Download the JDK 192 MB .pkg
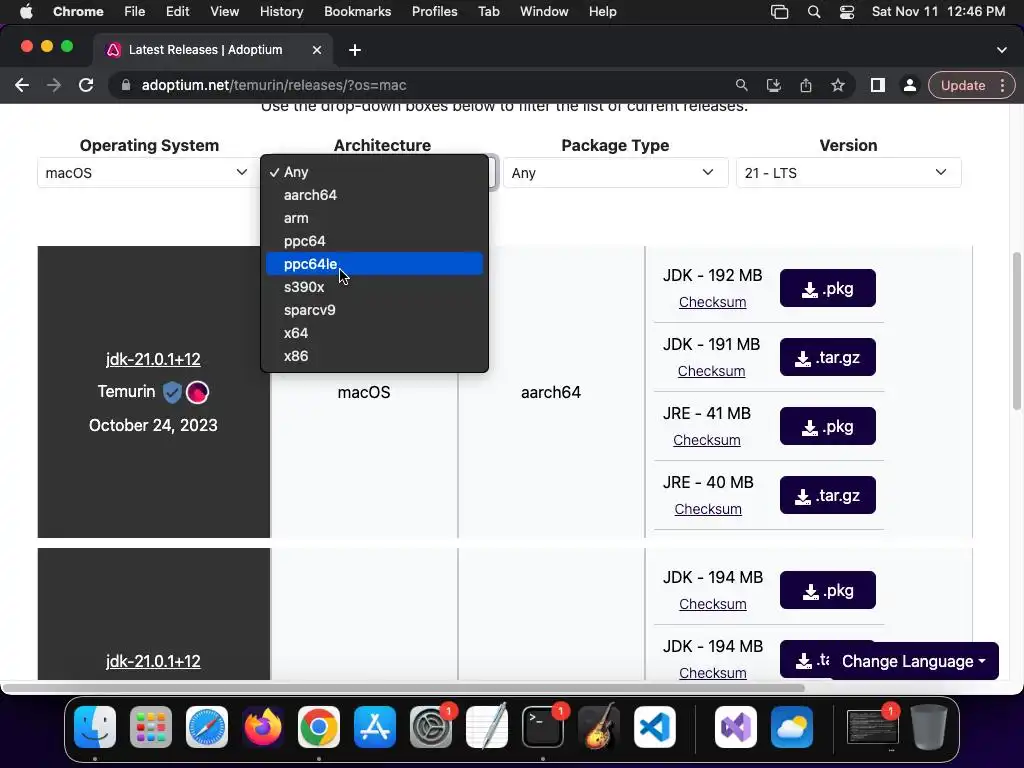This screenshot has width=1024, height=768. (x=827, y=289)
